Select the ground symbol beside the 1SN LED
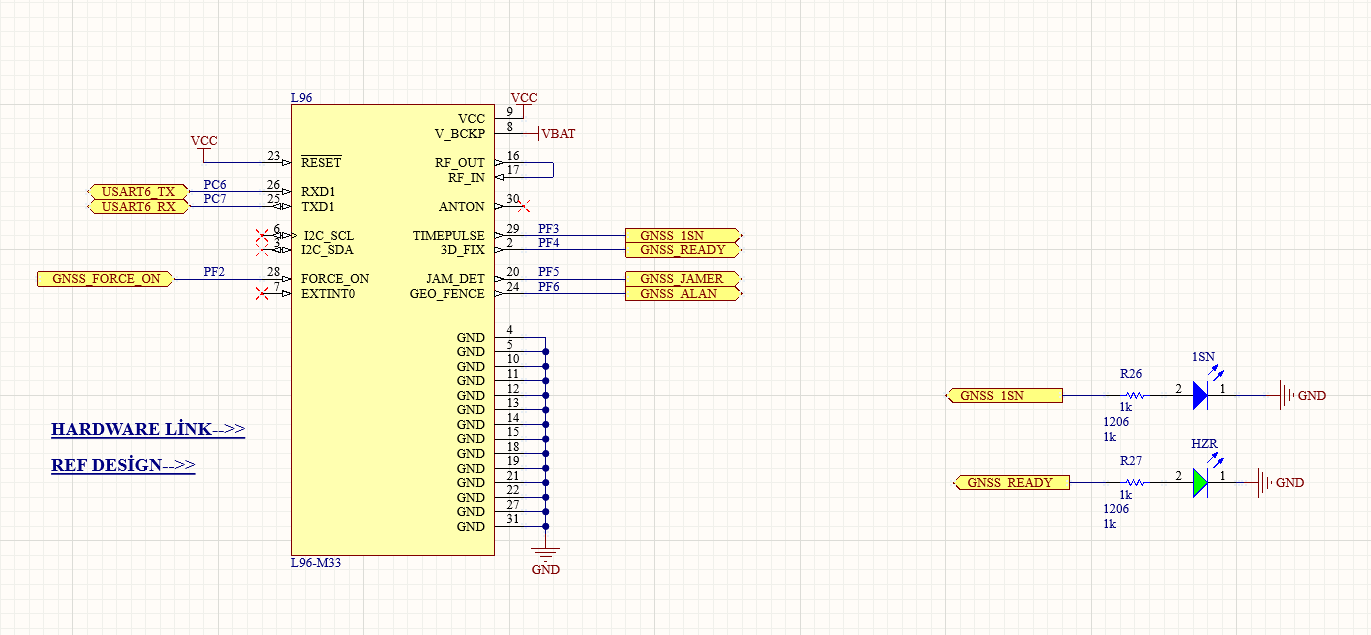This screenshot has width=1371, height=635. coord(1287,396)
